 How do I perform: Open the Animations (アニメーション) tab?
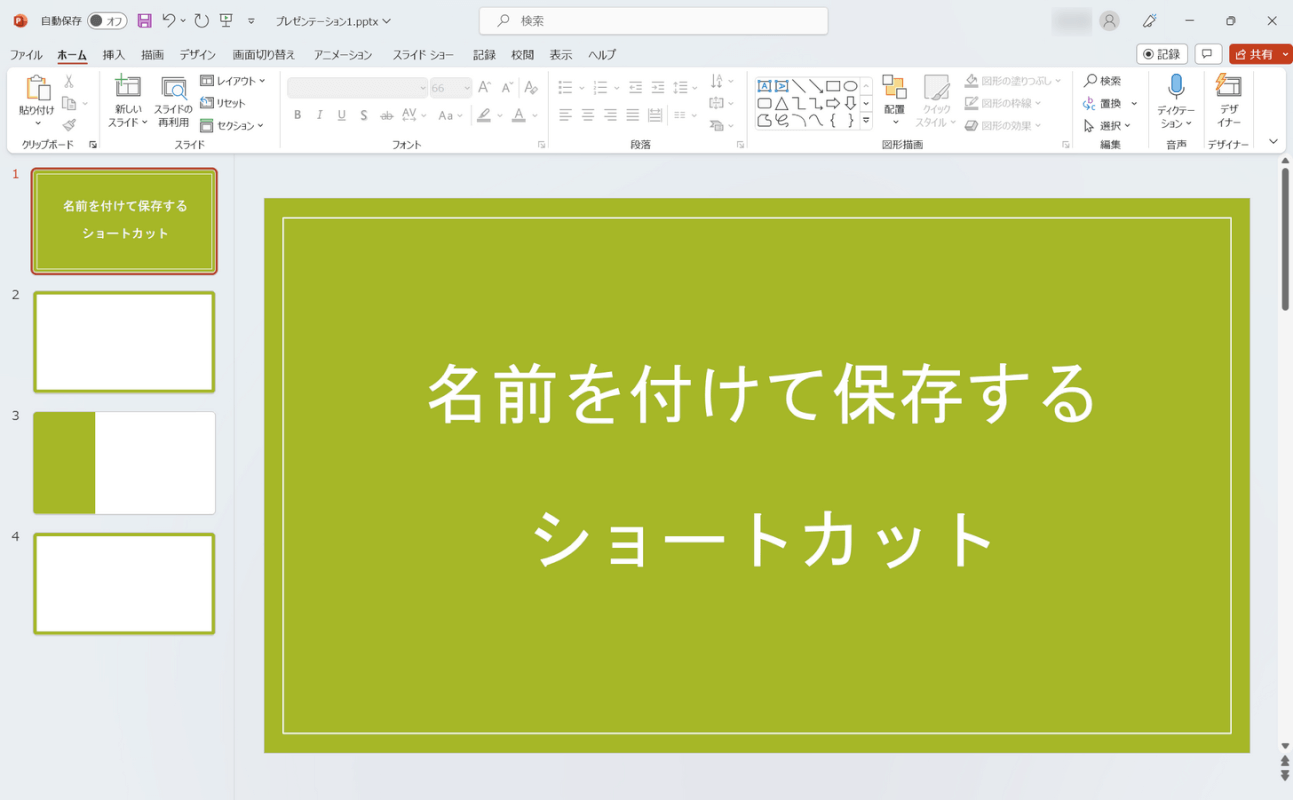[x=343, y=55]
